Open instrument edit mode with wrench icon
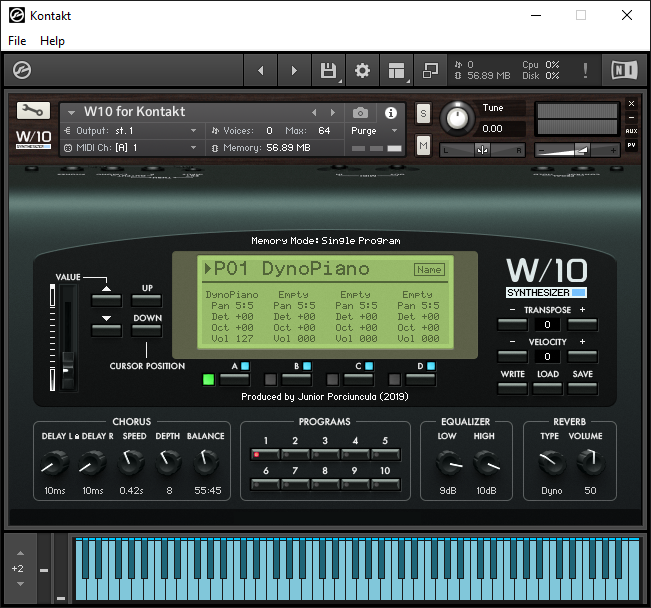The width and height of the screenshot is (651, 608). pos(33,111)
